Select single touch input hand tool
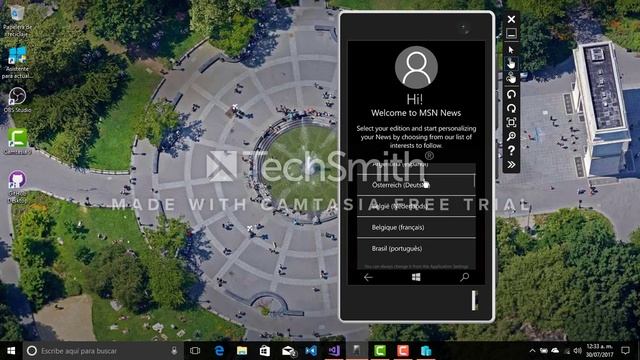The width and height of the screenshot is (640, 360). pos(511,64)
